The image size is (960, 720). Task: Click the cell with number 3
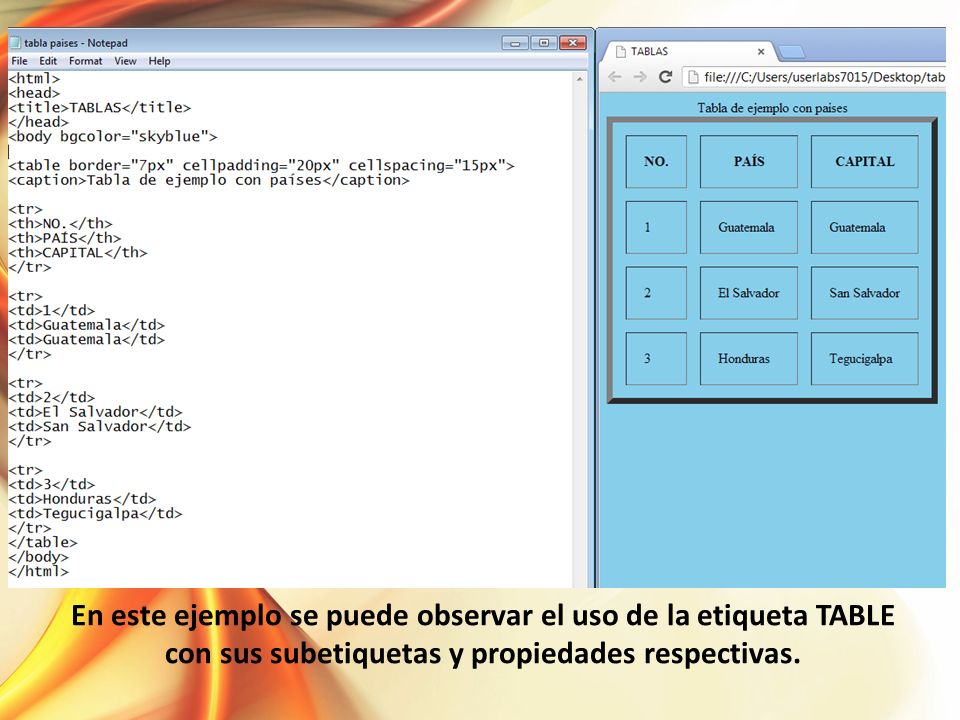pyautogui.click(x=656, y=359)
